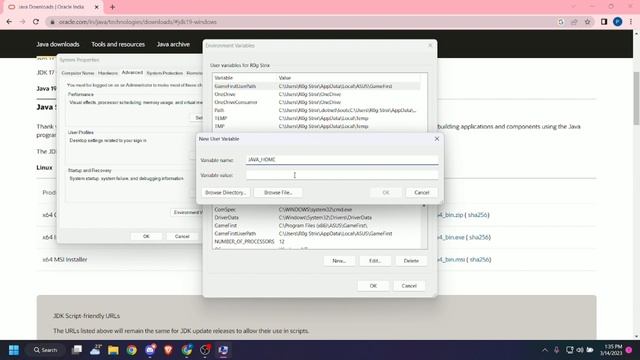Click the microphone tray icon
The height and width of the screenshot is (360, 640).
click(557, 350)
